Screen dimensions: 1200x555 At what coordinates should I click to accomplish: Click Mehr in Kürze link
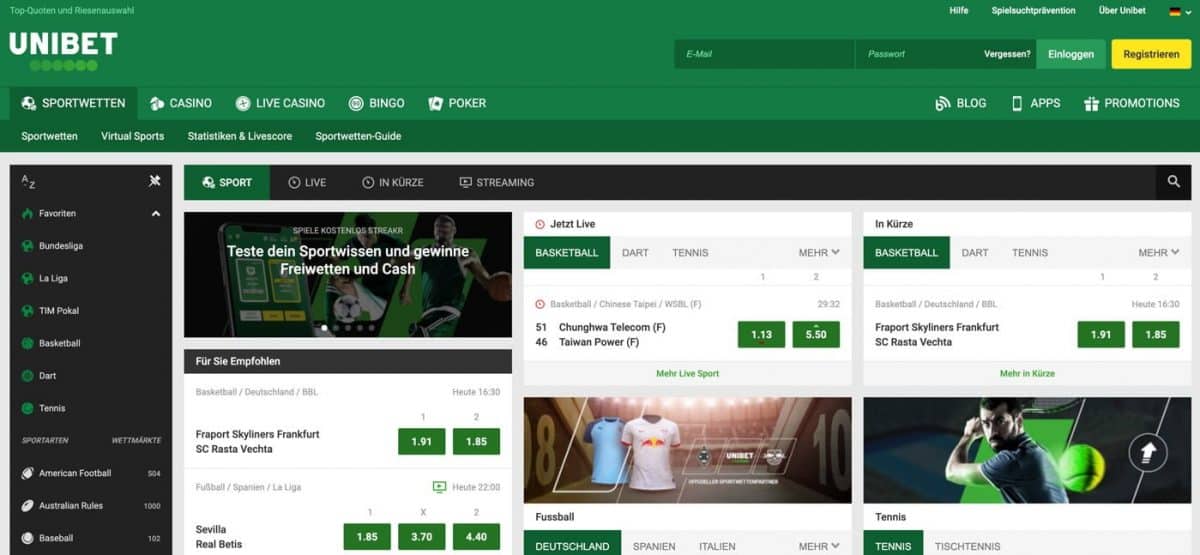click(1027, 374)
